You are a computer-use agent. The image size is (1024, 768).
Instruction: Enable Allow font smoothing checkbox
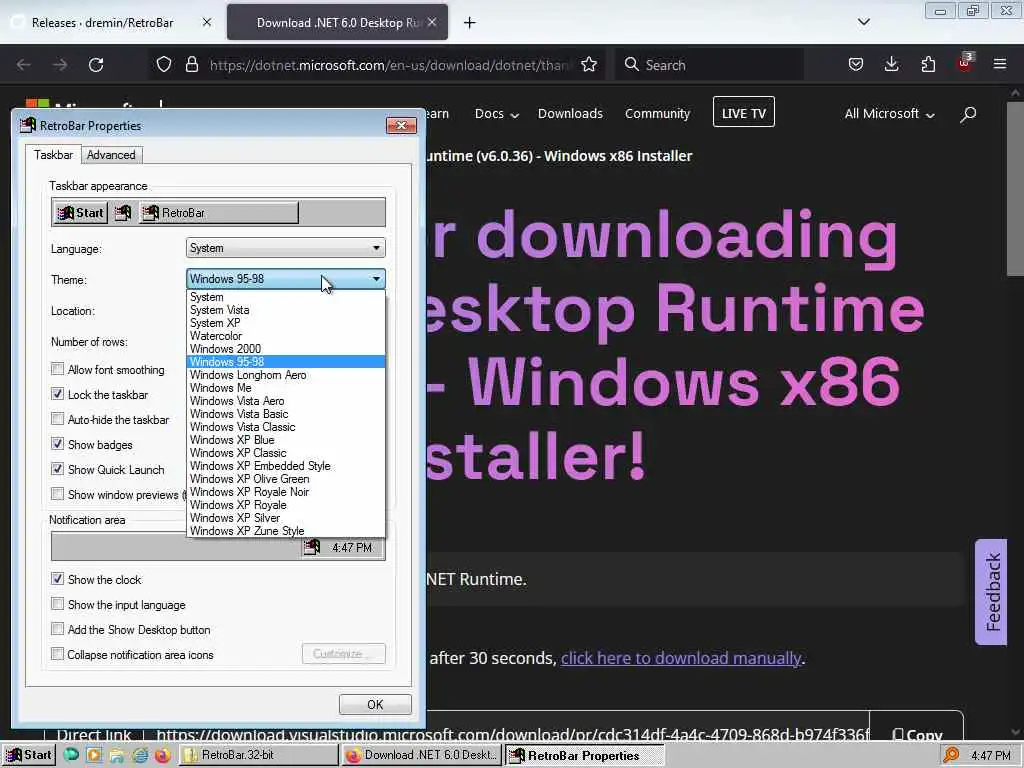point(57,369)
